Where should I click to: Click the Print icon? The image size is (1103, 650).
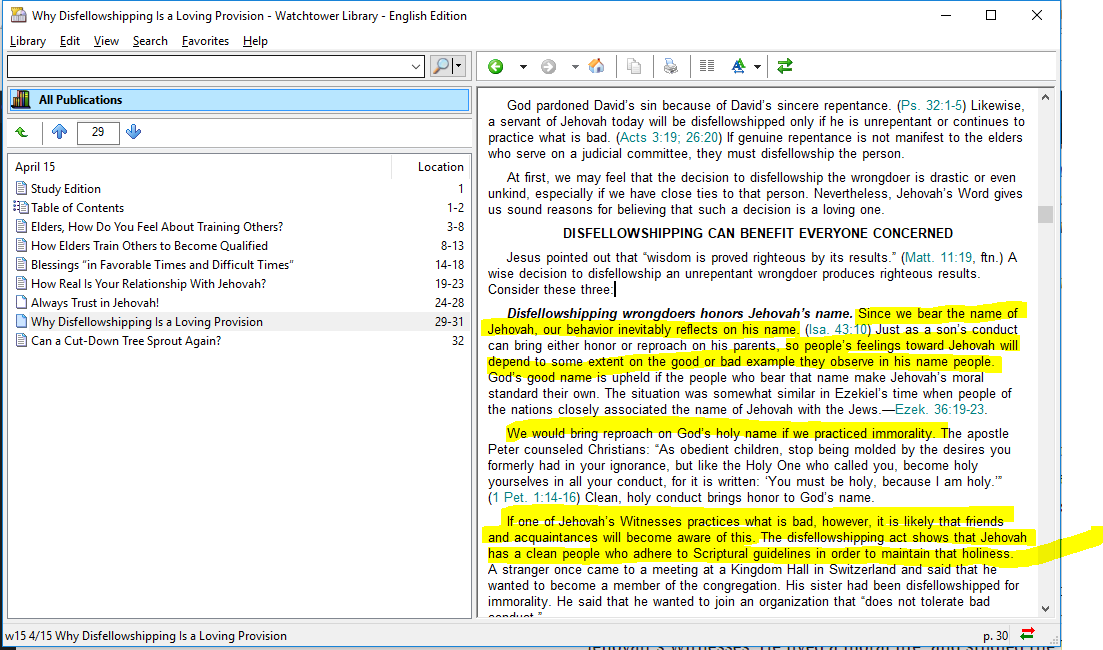(x=671, y=67)
